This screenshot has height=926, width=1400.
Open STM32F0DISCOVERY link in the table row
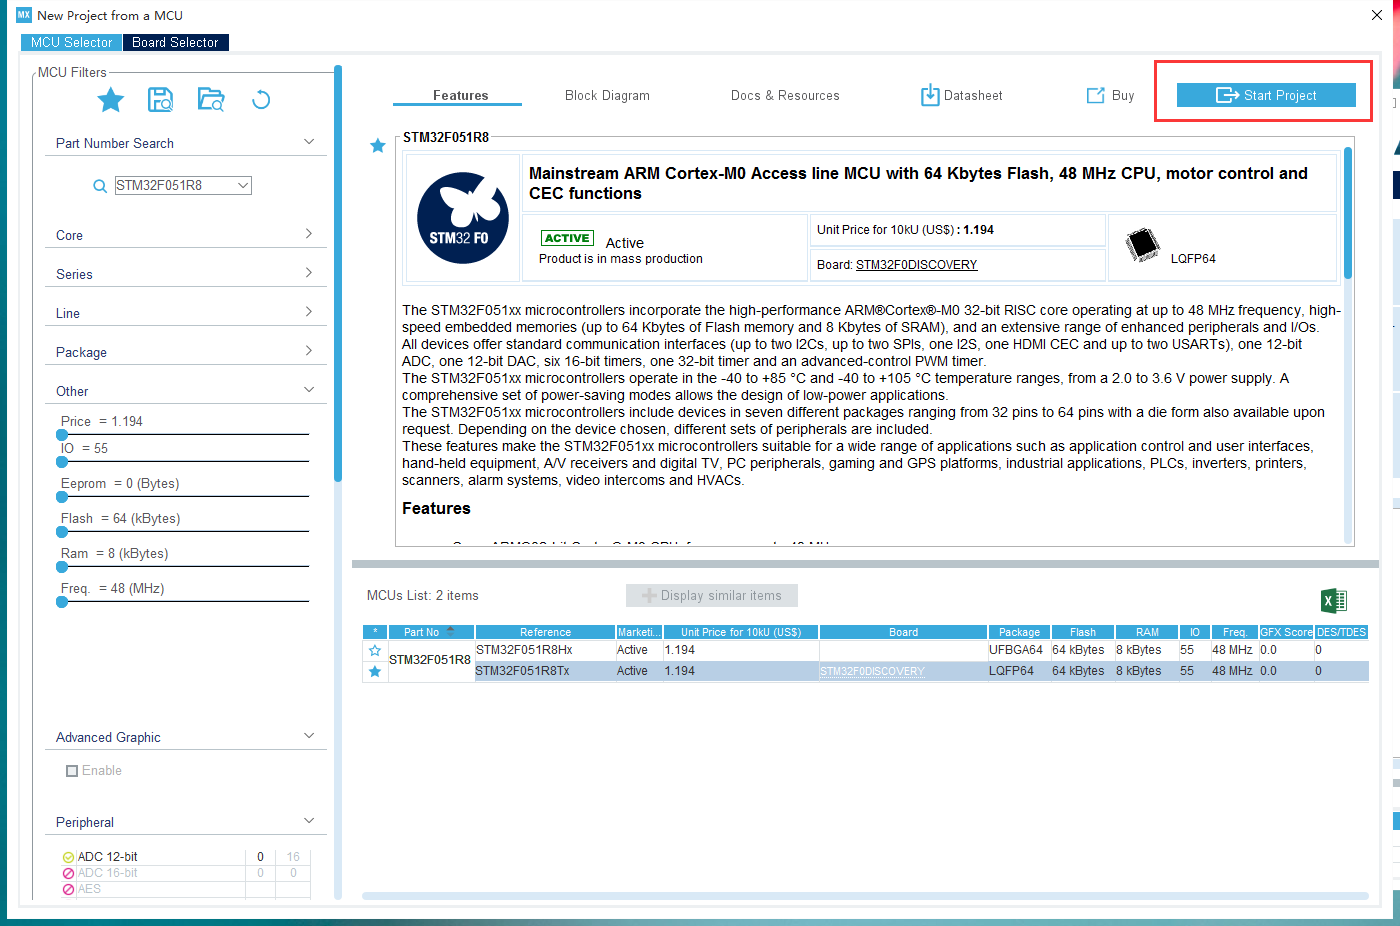pyautogui.click(x=872, y=672)
